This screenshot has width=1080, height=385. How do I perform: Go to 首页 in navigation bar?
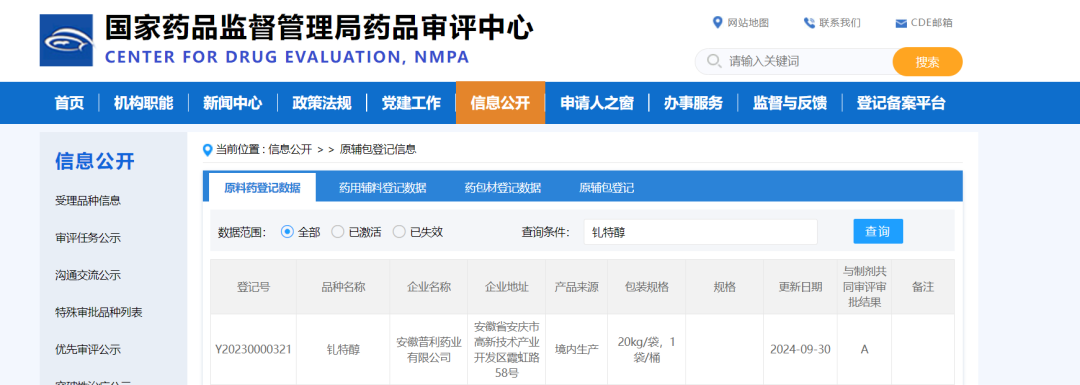[70, 103]
